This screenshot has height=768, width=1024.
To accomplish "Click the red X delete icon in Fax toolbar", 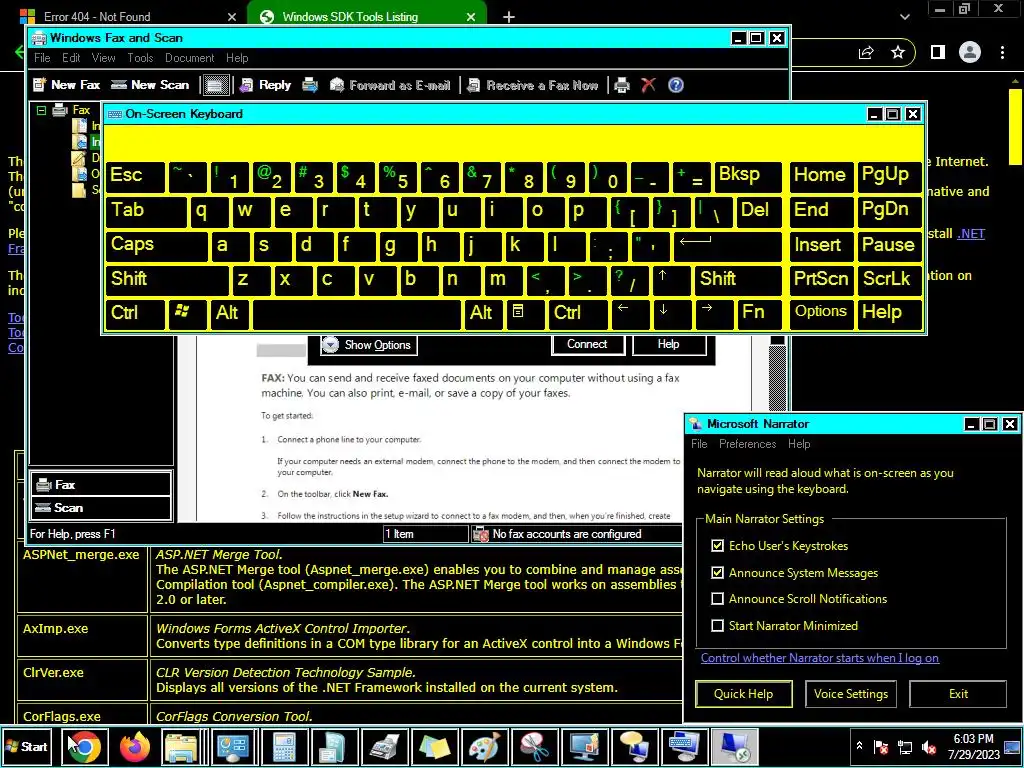I will click(648, 85).
